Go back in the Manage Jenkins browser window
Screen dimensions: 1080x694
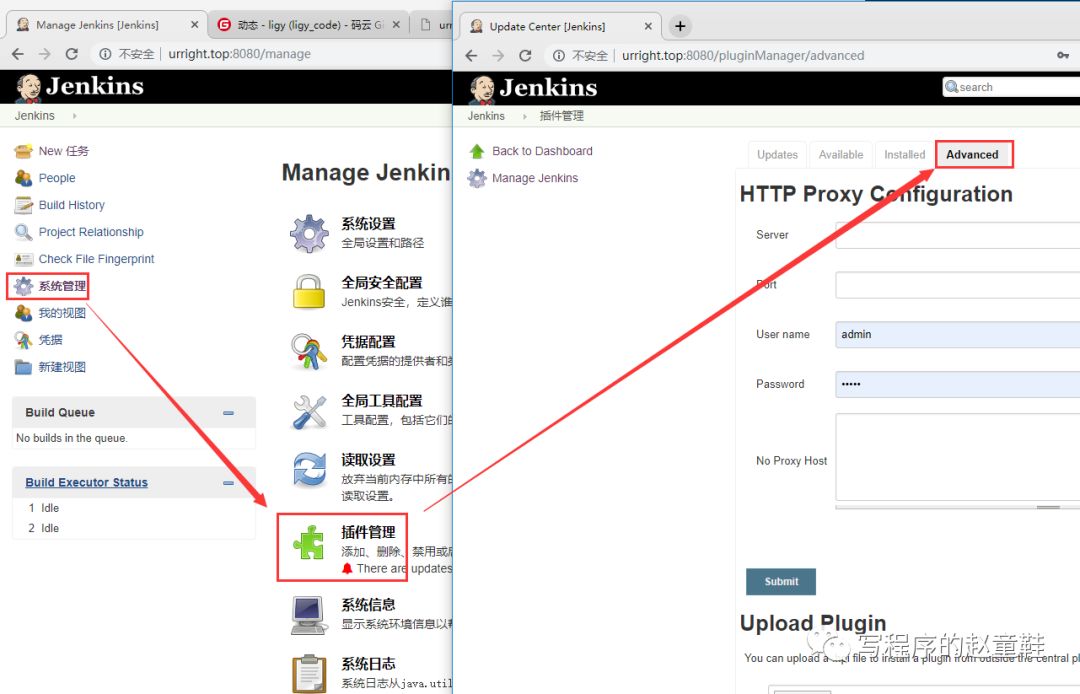tap(18, 54)
